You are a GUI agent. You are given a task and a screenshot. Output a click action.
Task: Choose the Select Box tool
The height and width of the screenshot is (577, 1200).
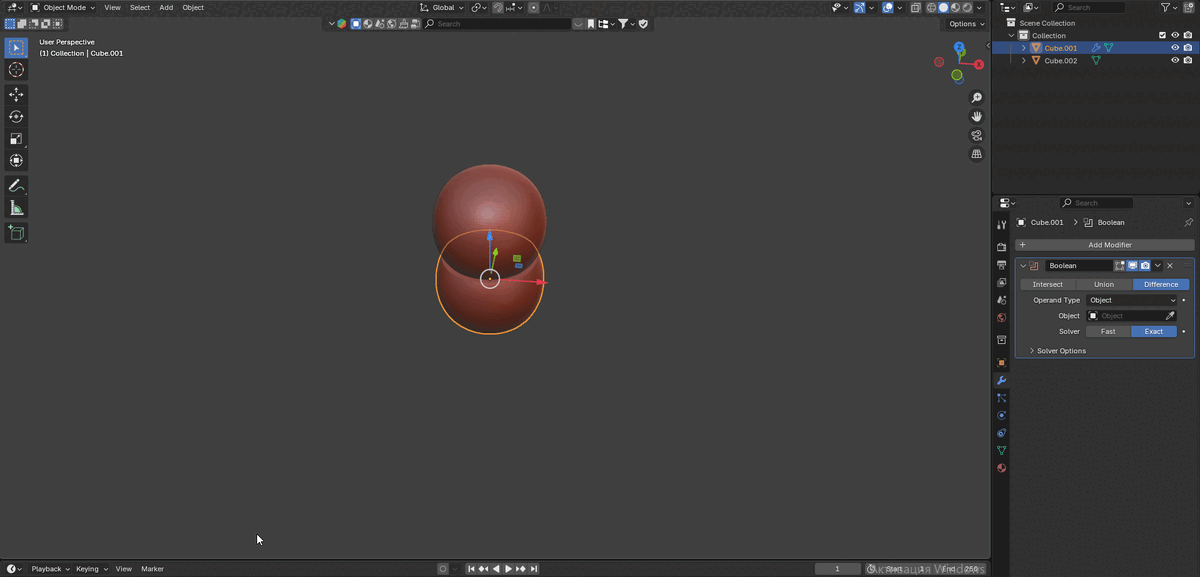click(16, 48)
